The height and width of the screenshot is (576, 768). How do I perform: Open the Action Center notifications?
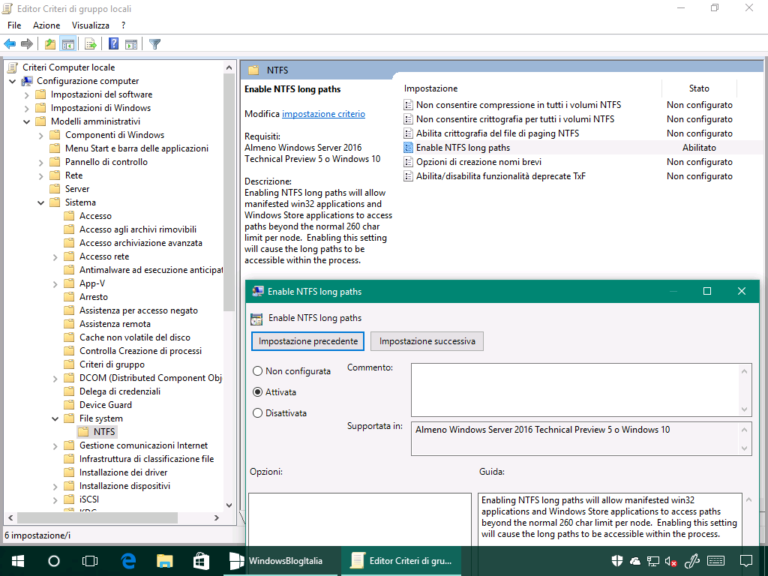(x=746, y=561)
